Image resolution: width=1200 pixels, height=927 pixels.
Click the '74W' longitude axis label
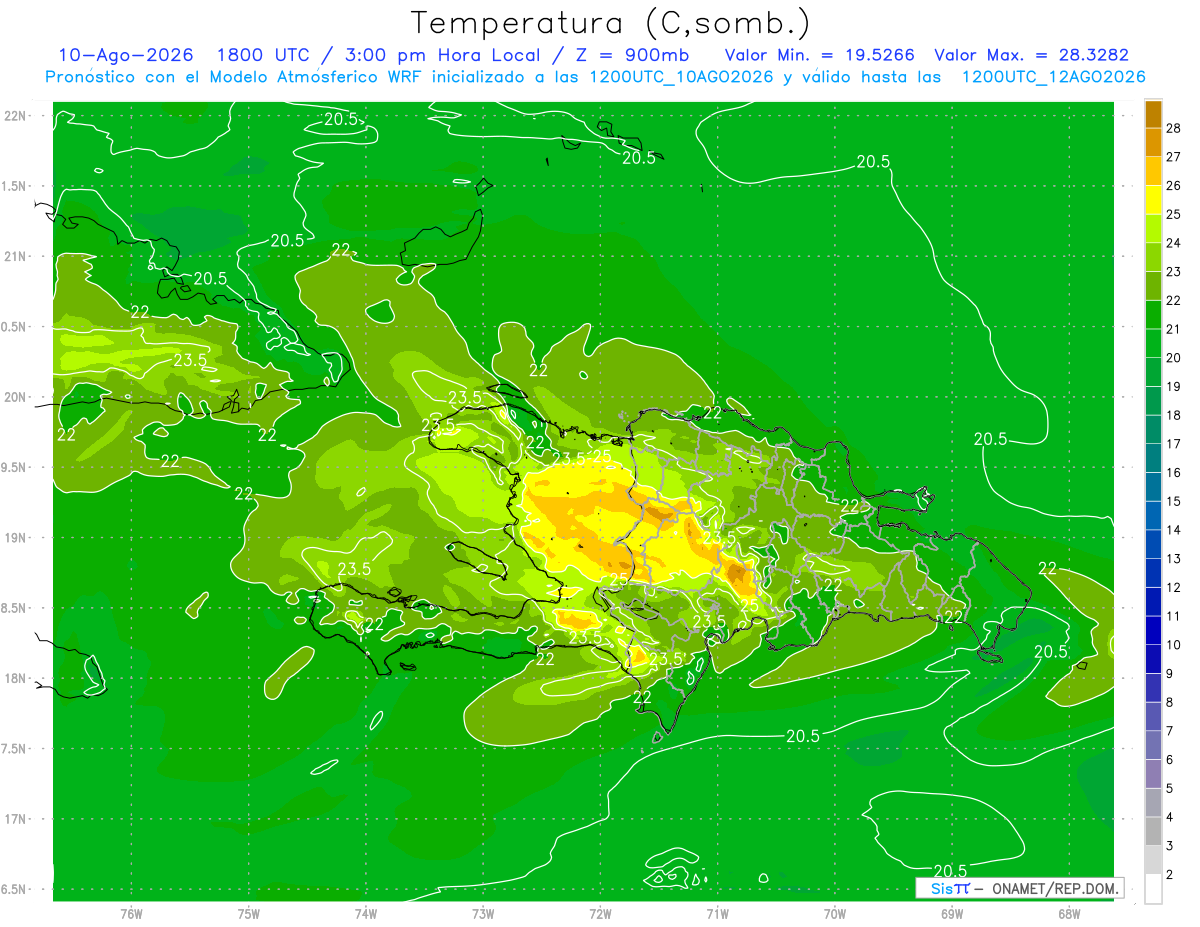(x=365, y=914)
